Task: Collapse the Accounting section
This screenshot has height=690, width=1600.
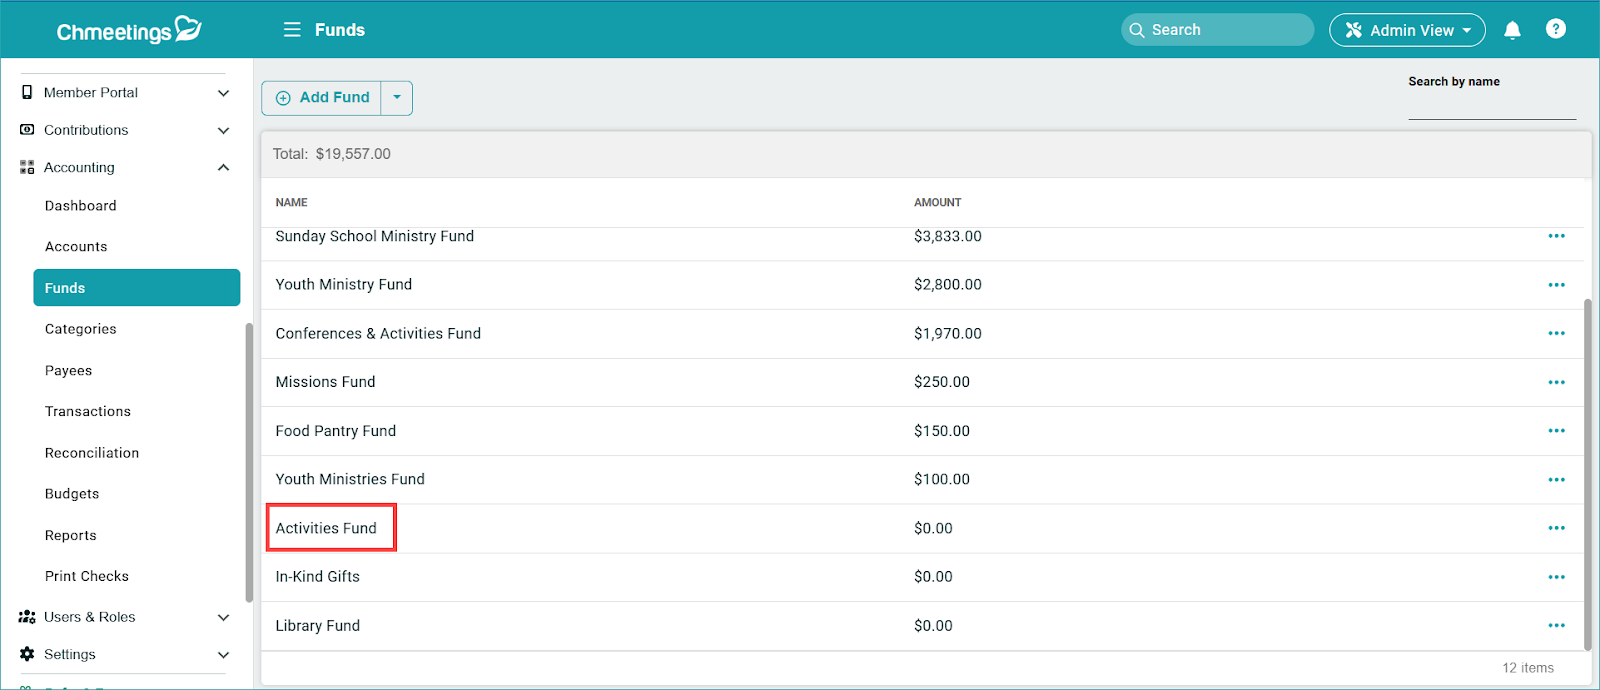Action: pyautogui.click(x=223, y=168)
